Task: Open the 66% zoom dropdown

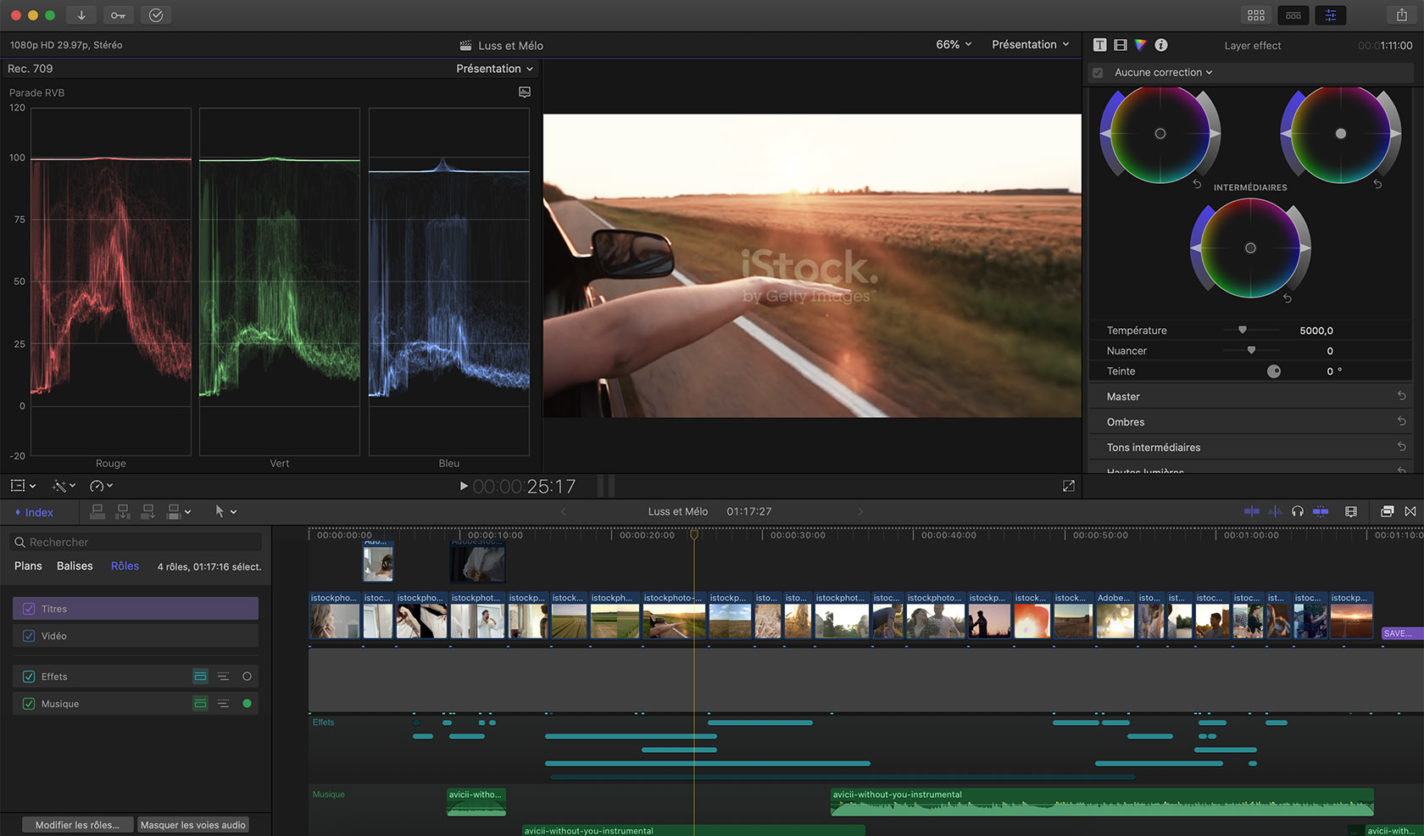Action: [950, 44]
